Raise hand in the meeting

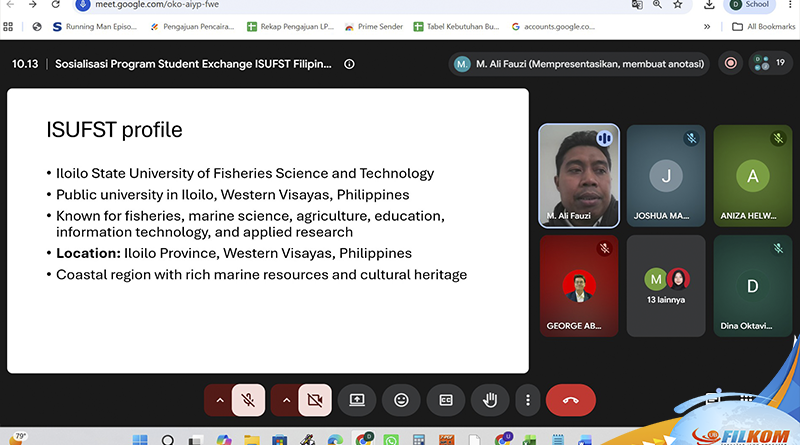coord(490,400)
